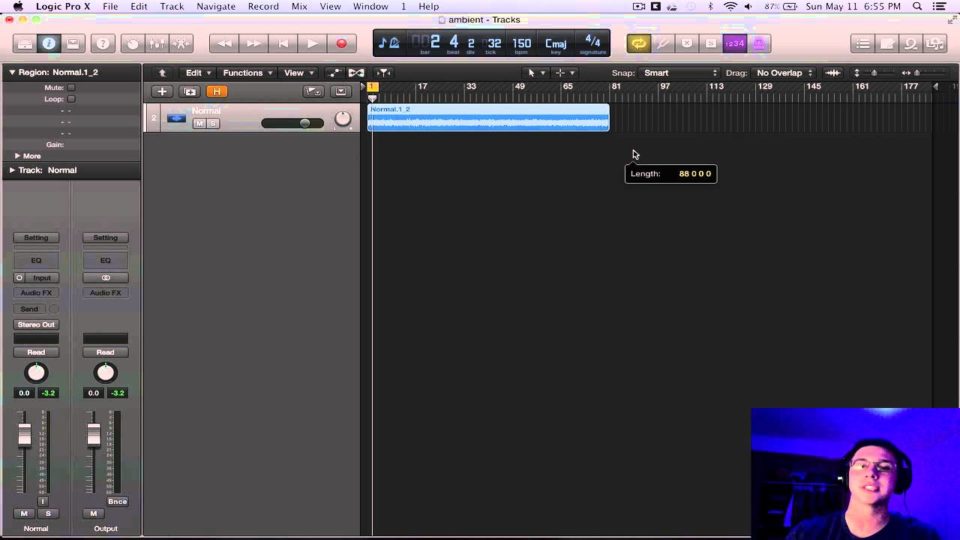Viewport: 960px width, 540px height.
Task: Solo the Normal track header S button
Action: pos(212,123)
